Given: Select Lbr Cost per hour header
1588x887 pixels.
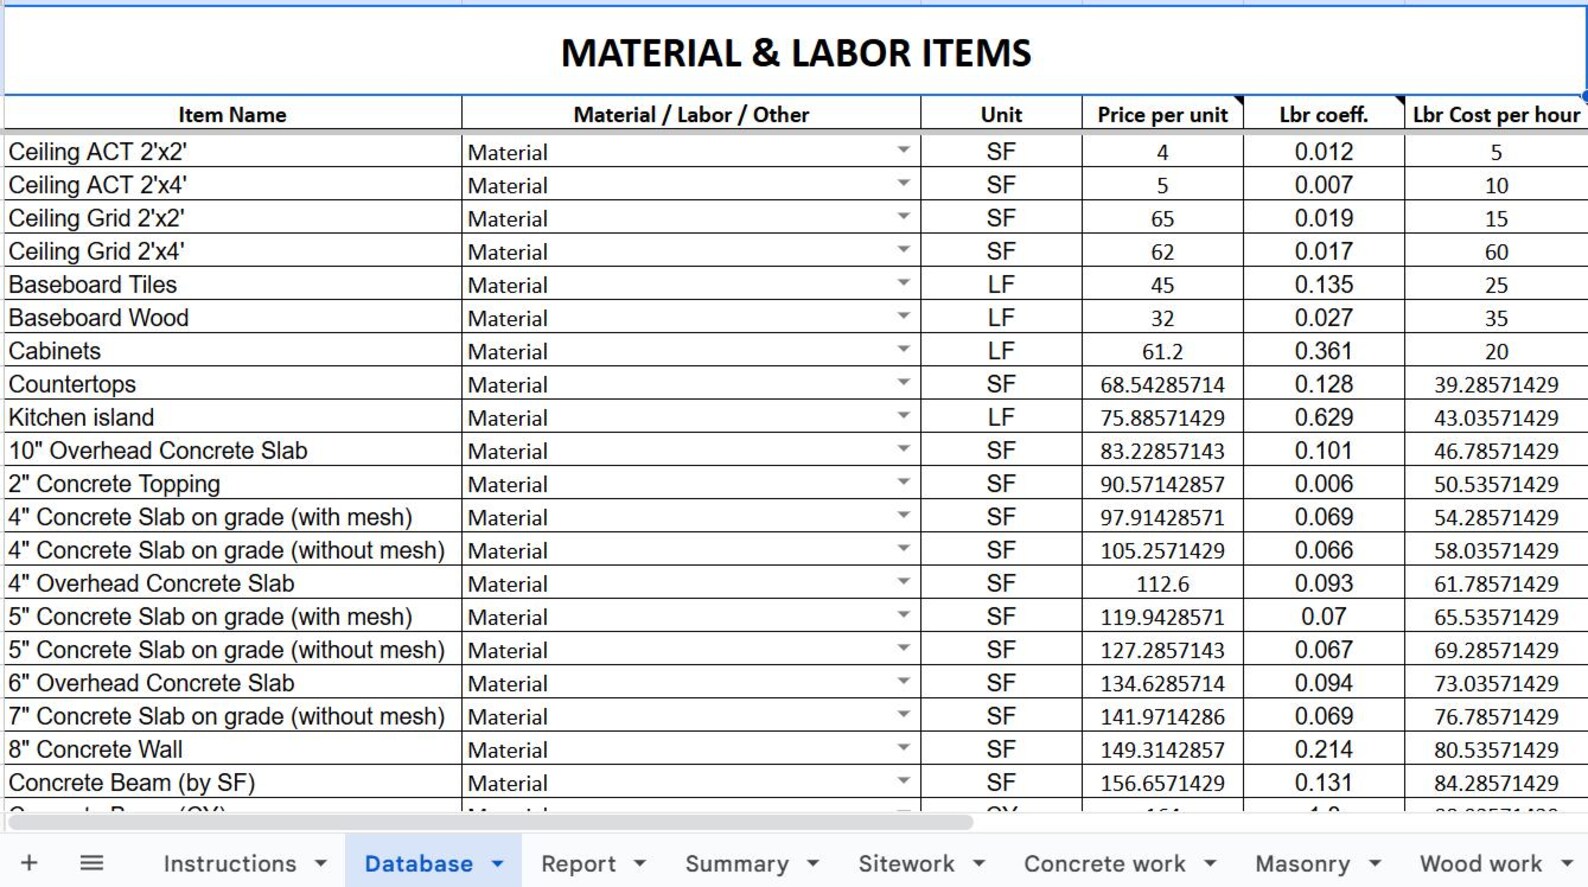Looking at the screenshot, I should [x=1496, y=114].
